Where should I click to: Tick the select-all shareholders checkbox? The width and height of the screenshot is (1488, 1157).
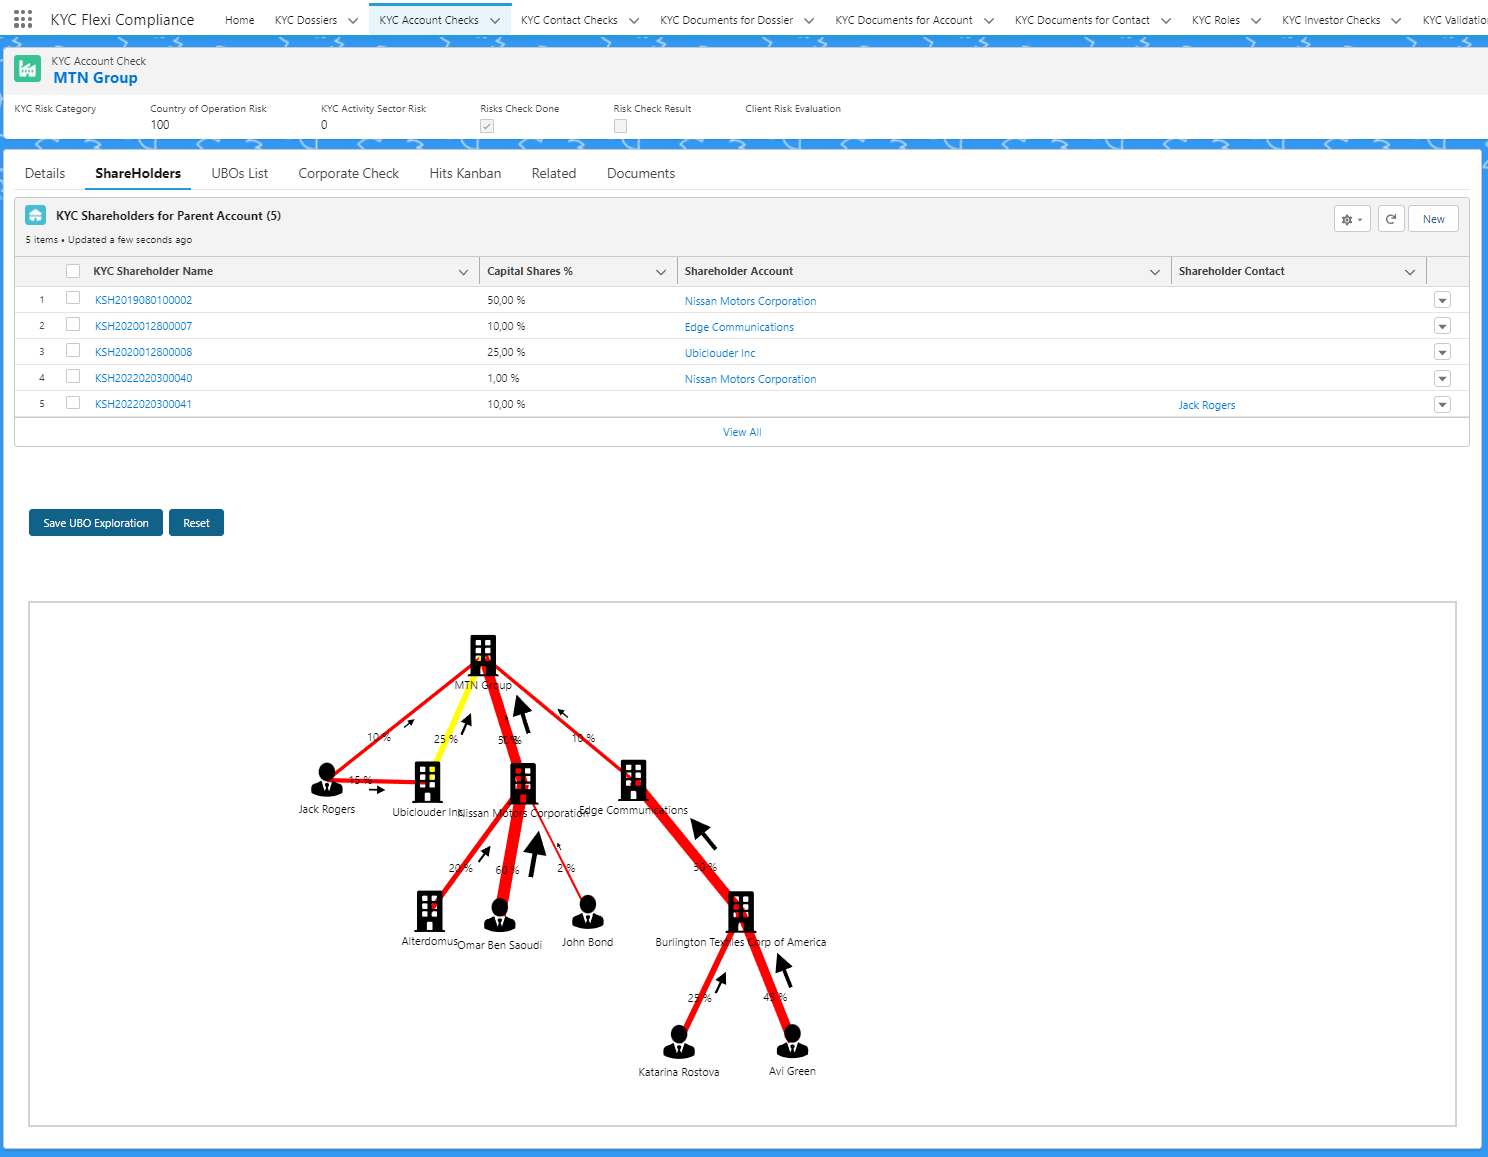pyautogui.click(x=72, y=271)
